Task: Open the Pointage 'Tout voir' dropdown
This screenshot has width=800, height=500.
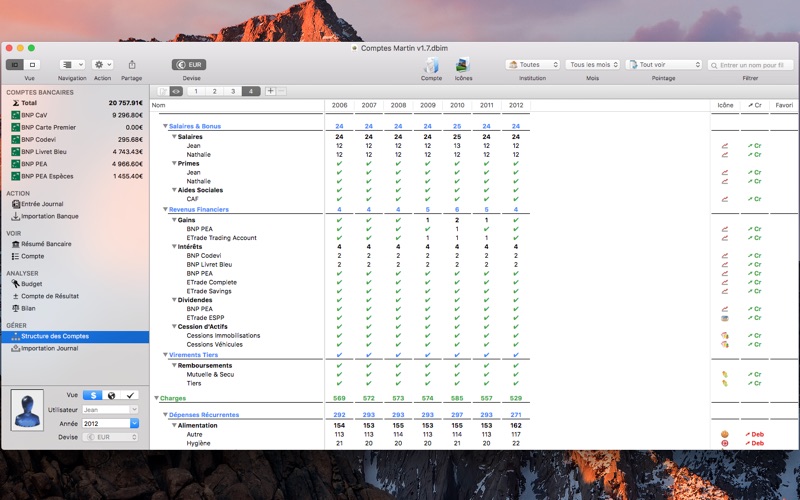Action: tap(664, 65)
